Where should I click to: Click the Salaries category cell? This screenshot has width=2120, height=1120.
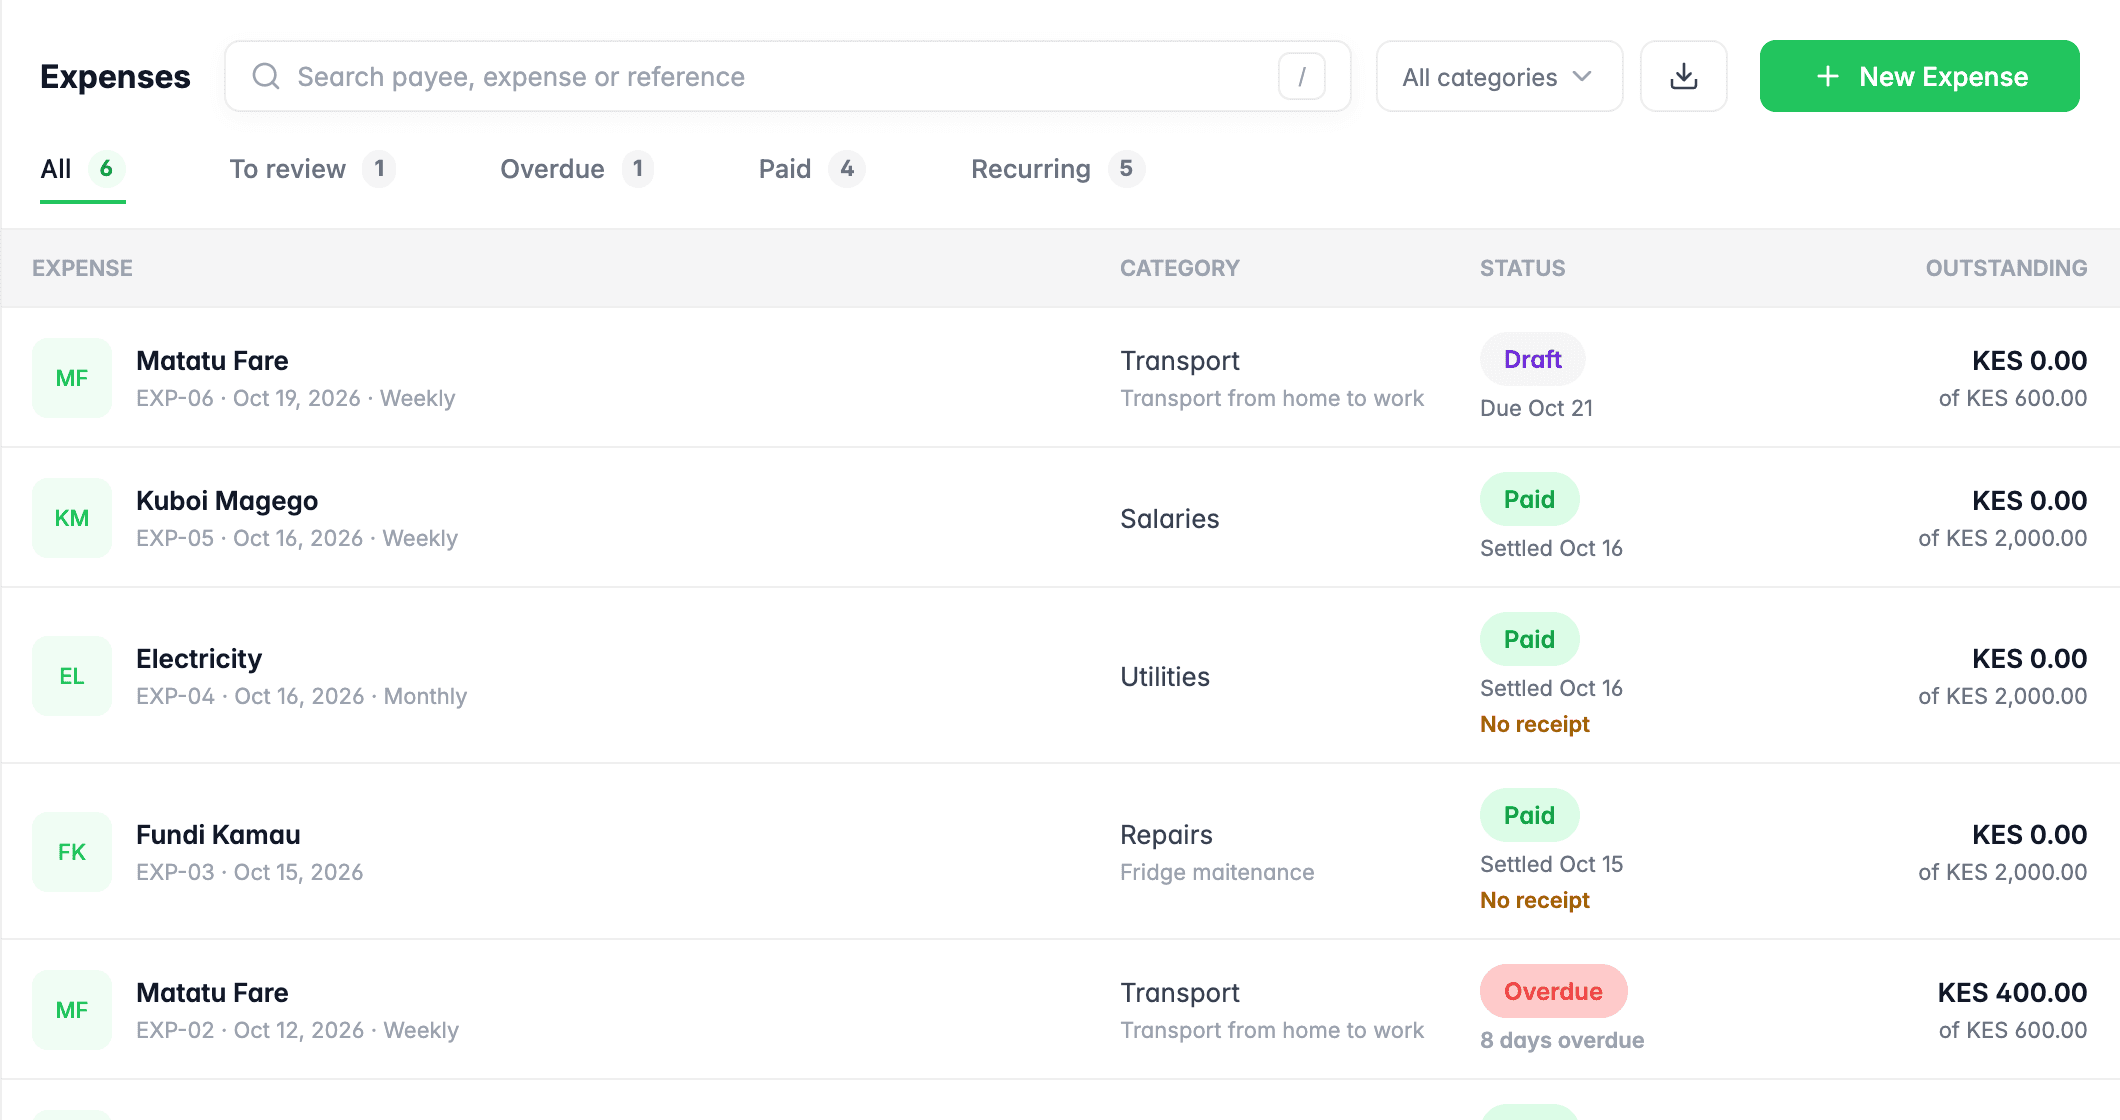click(x=1170, y=518)
